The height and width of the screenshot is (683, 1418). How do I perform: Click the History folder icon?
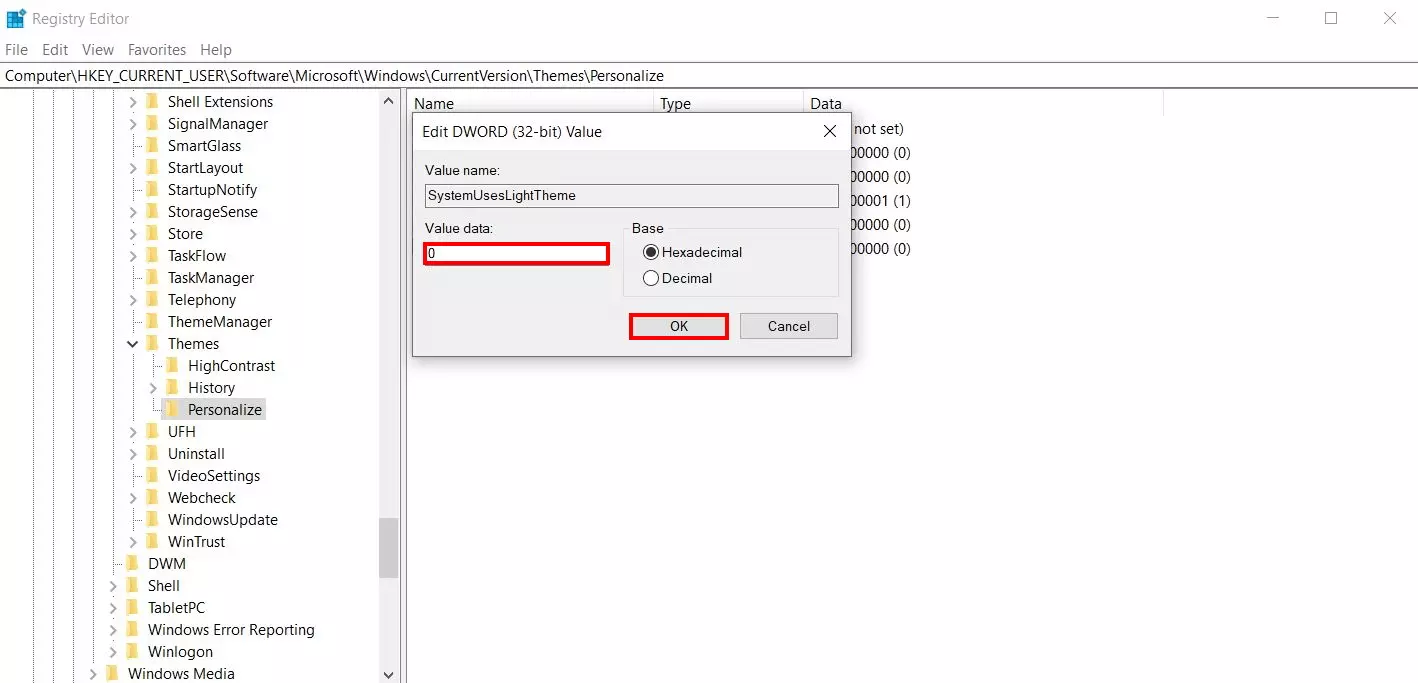click(172, 387)
